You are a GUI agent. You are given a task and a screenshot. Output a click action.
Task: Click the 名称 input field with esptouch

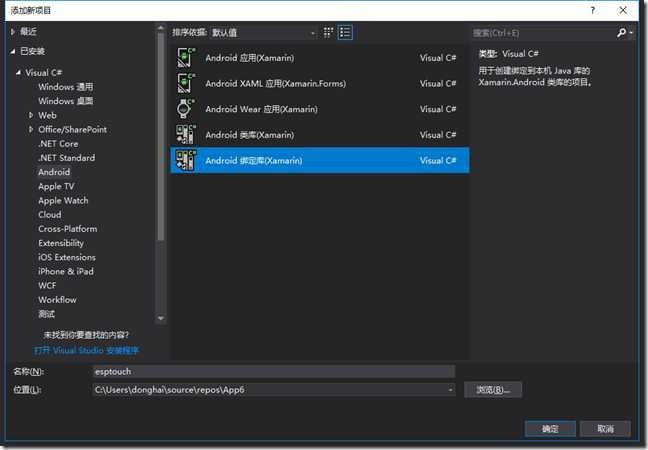274,371
